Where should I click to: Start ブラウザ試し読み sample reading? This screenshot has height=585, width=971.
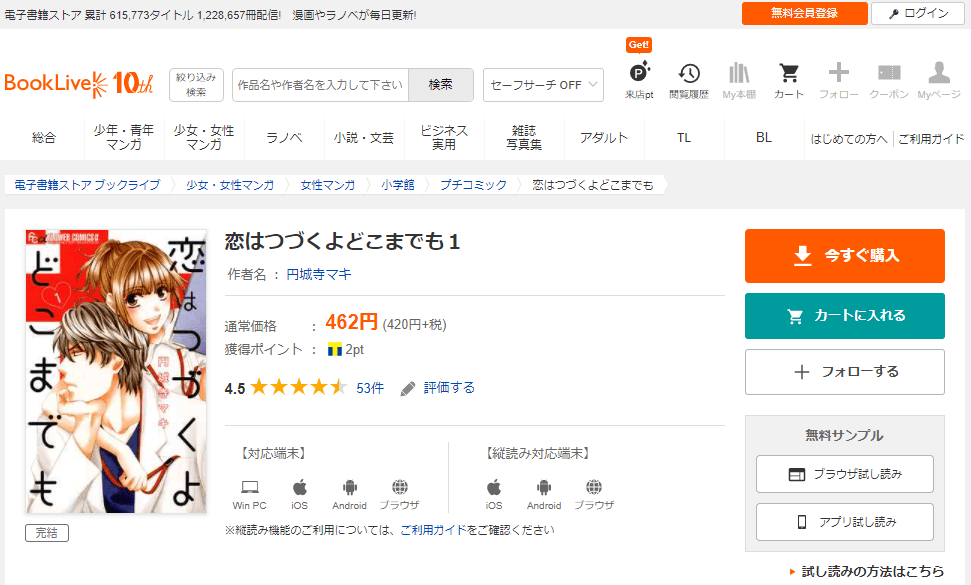(844, 474)
